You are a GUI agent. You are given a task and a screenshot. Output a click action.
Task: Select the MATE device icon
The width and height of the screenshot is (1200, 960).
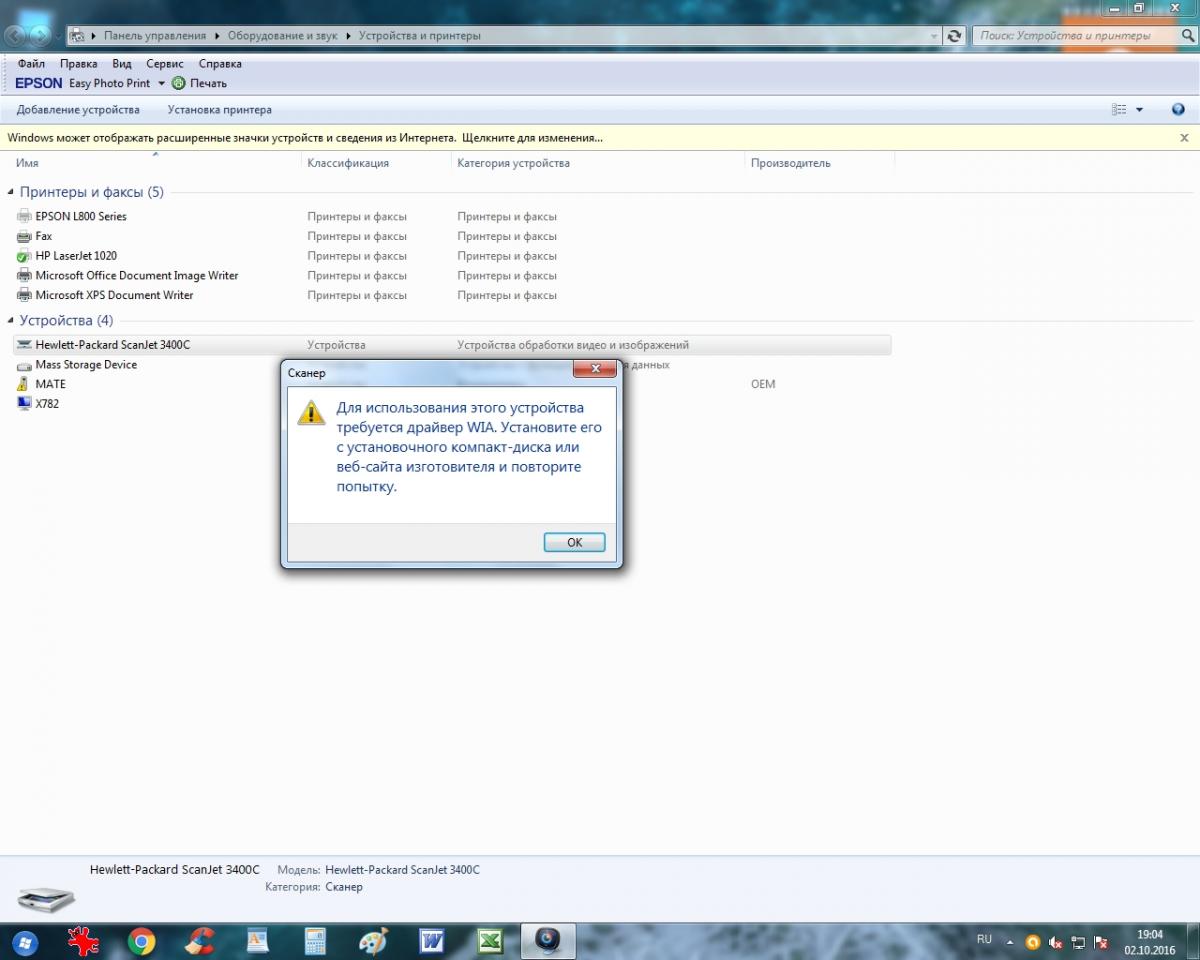point(25,384)
